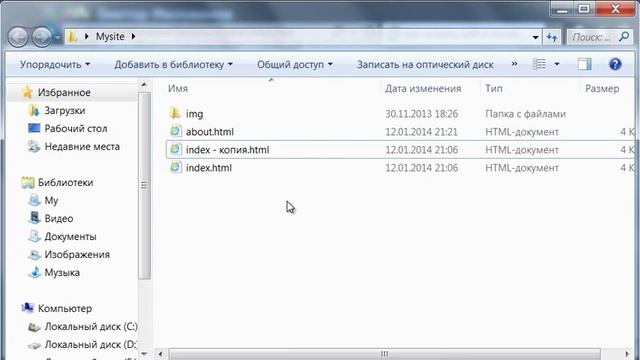Toggle the preview pane button

pos(584,64)
